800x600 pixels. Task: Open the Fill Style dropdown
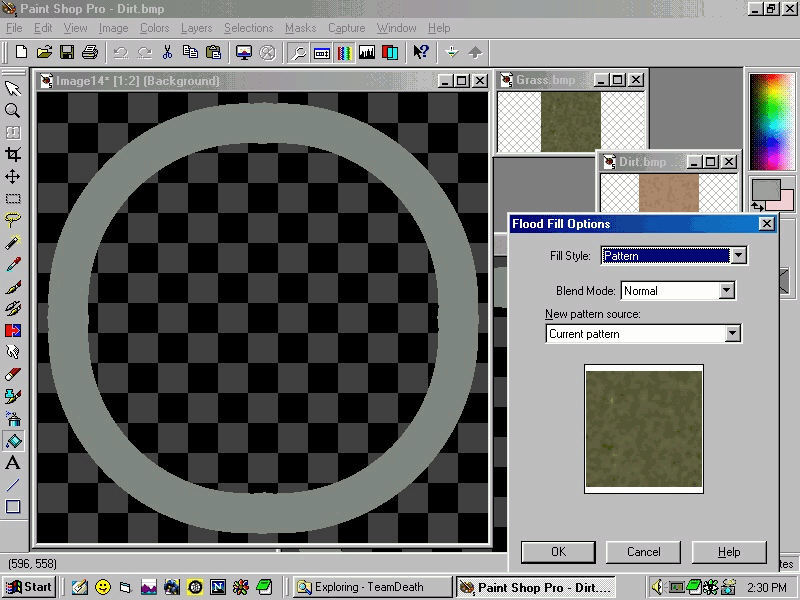click(738, 256)
